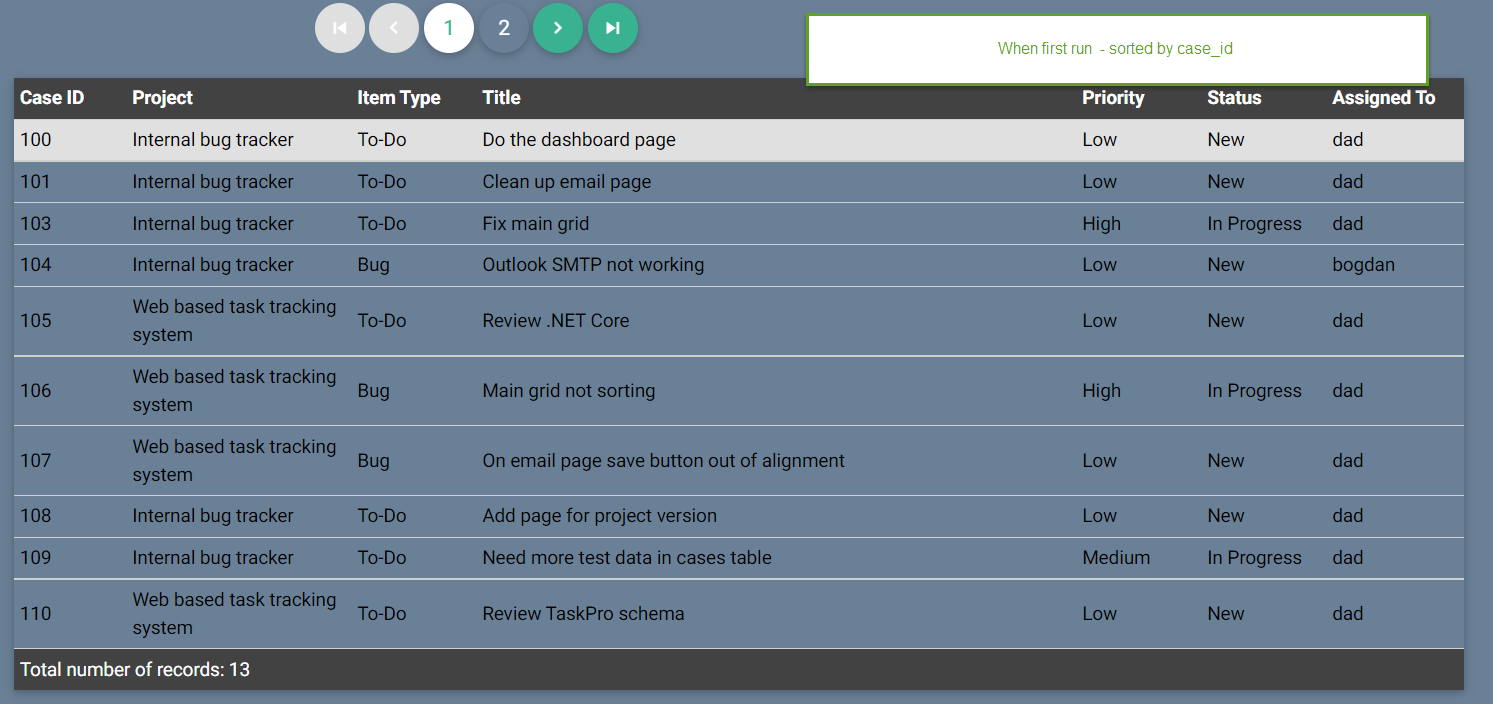
Task: Click 'High' priority in case 103 row
Action: (1102, 224)
